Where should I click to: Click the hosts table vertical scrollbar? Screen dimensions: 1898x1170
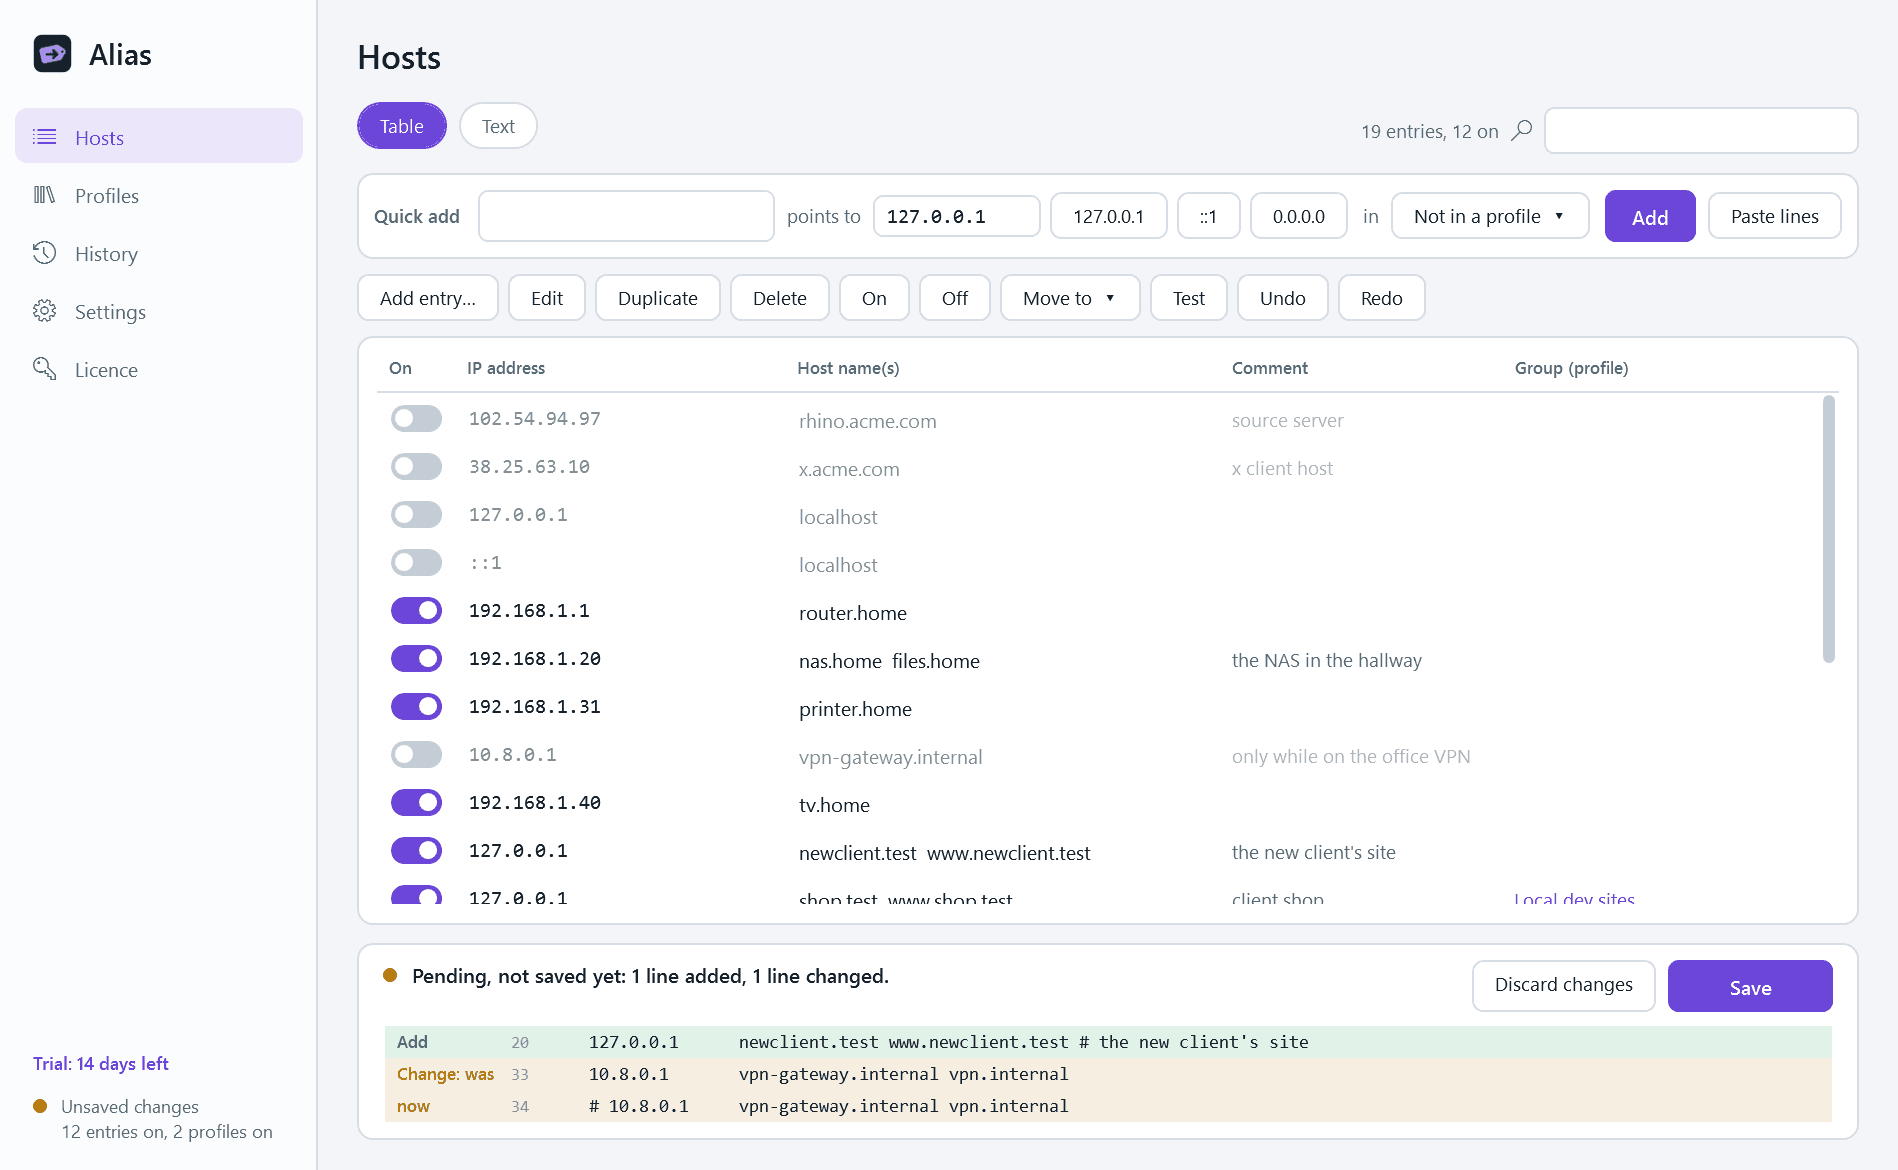(x=1829, y=529)
